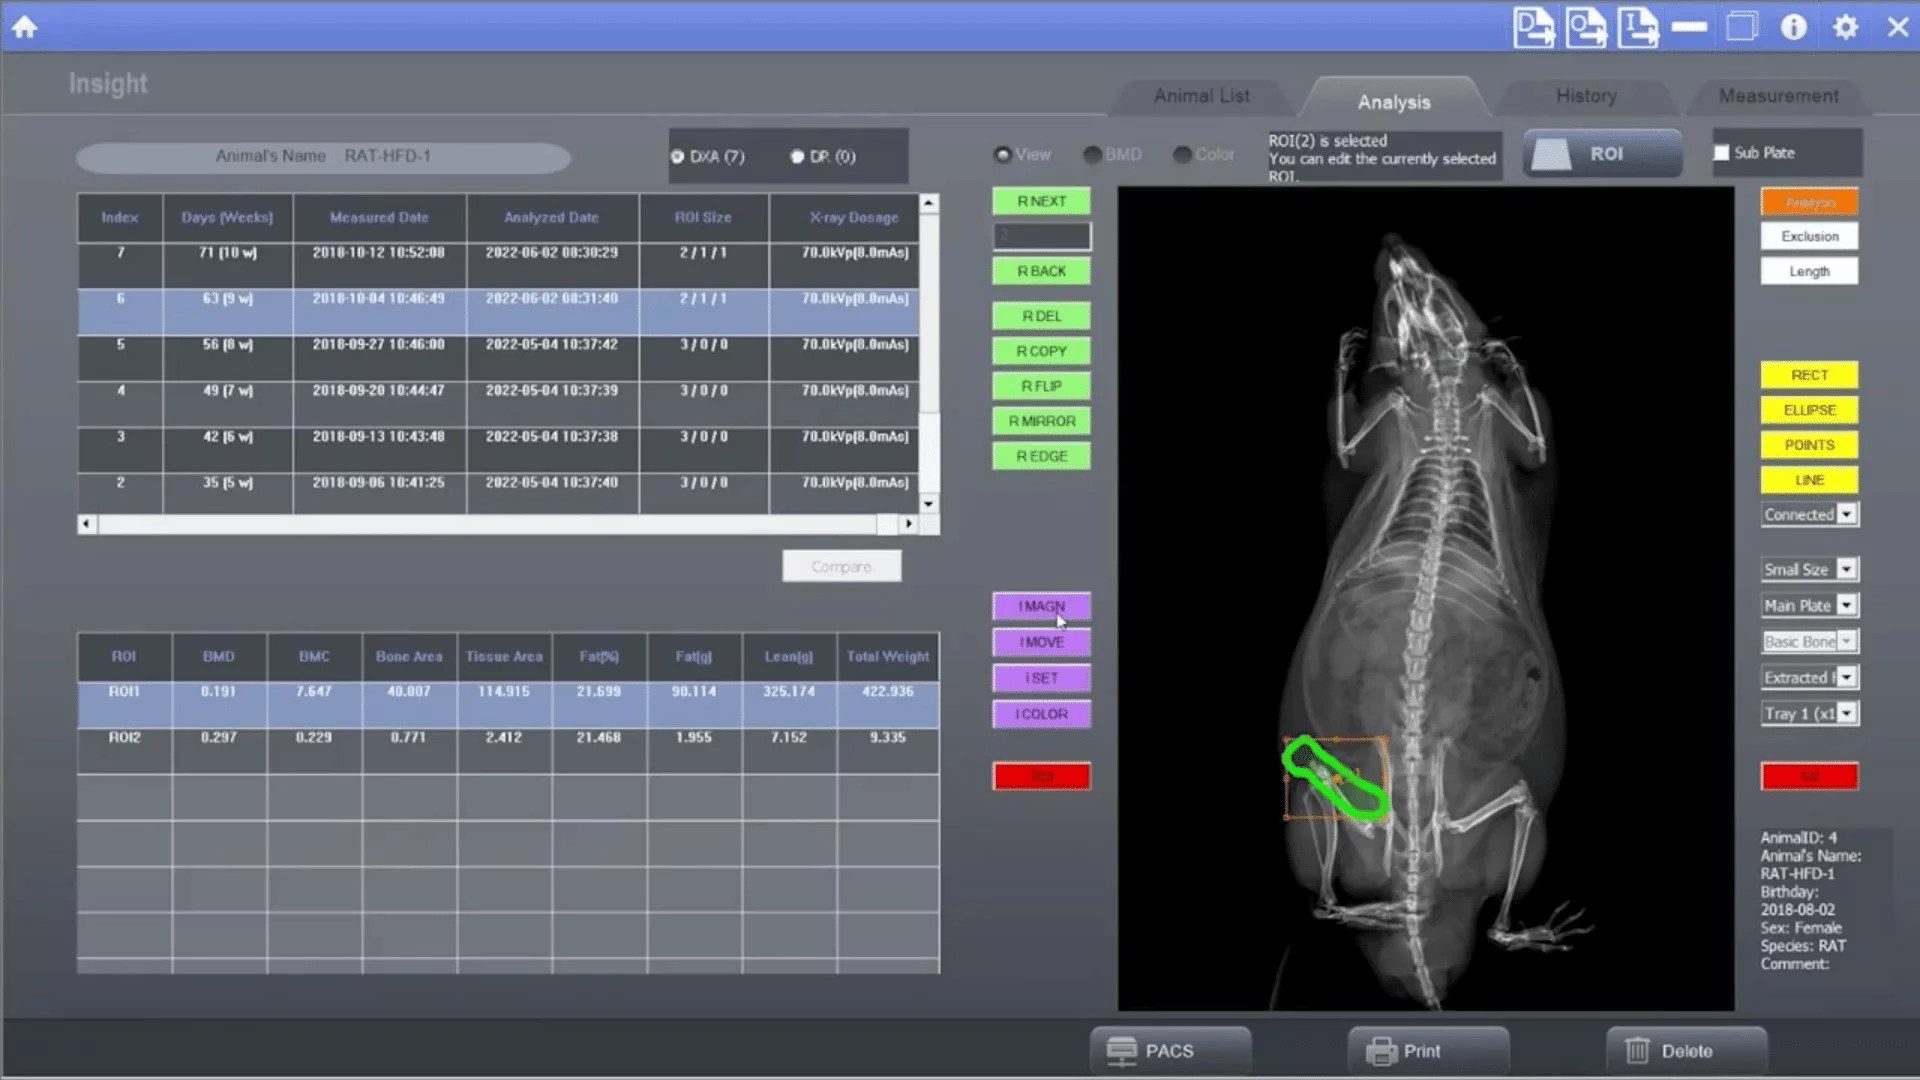The height and width of the screenshot is (1080, 1920).
Task: Open the Small Size dropdown
Action: click(x=1847, y=569)
